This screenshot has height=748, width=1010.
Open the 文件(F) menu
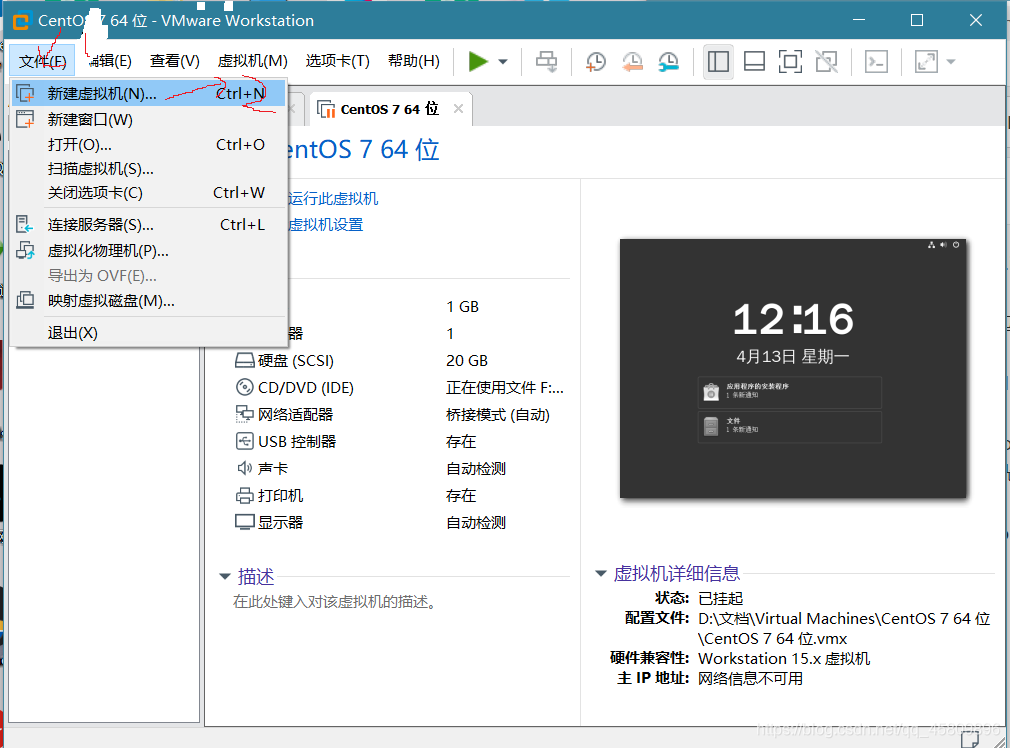(43, 61)
